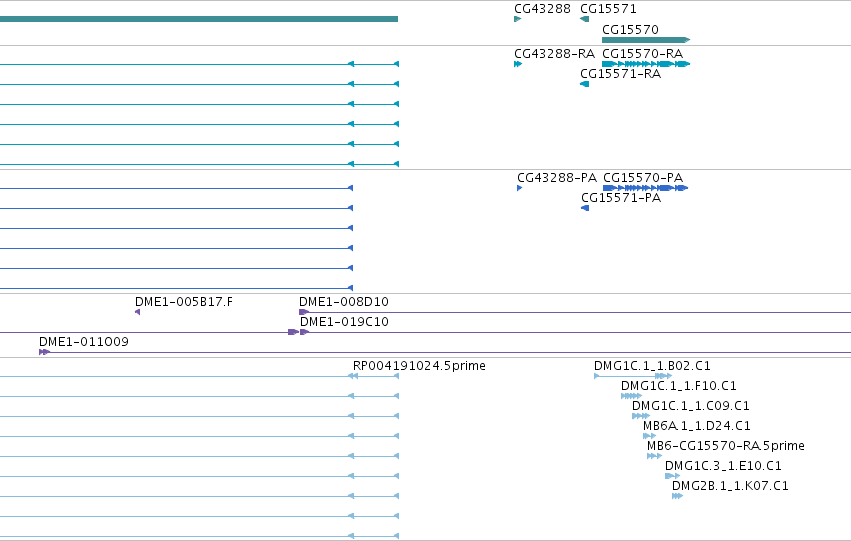Click the DMG1C.1_1.C09.C1 EST label

[690, 406]
